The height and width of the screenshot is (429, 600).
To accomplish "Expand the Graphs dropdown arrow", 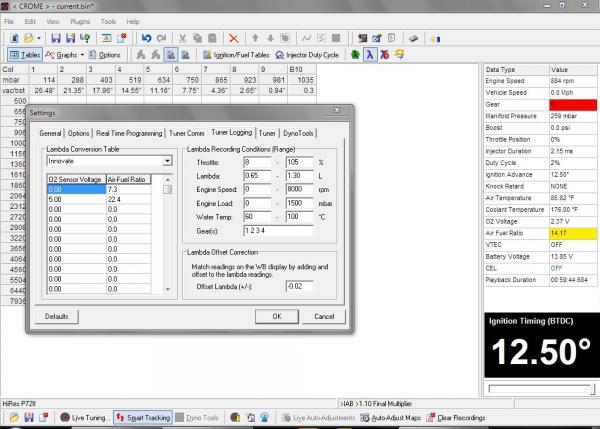I will [82, 55].
